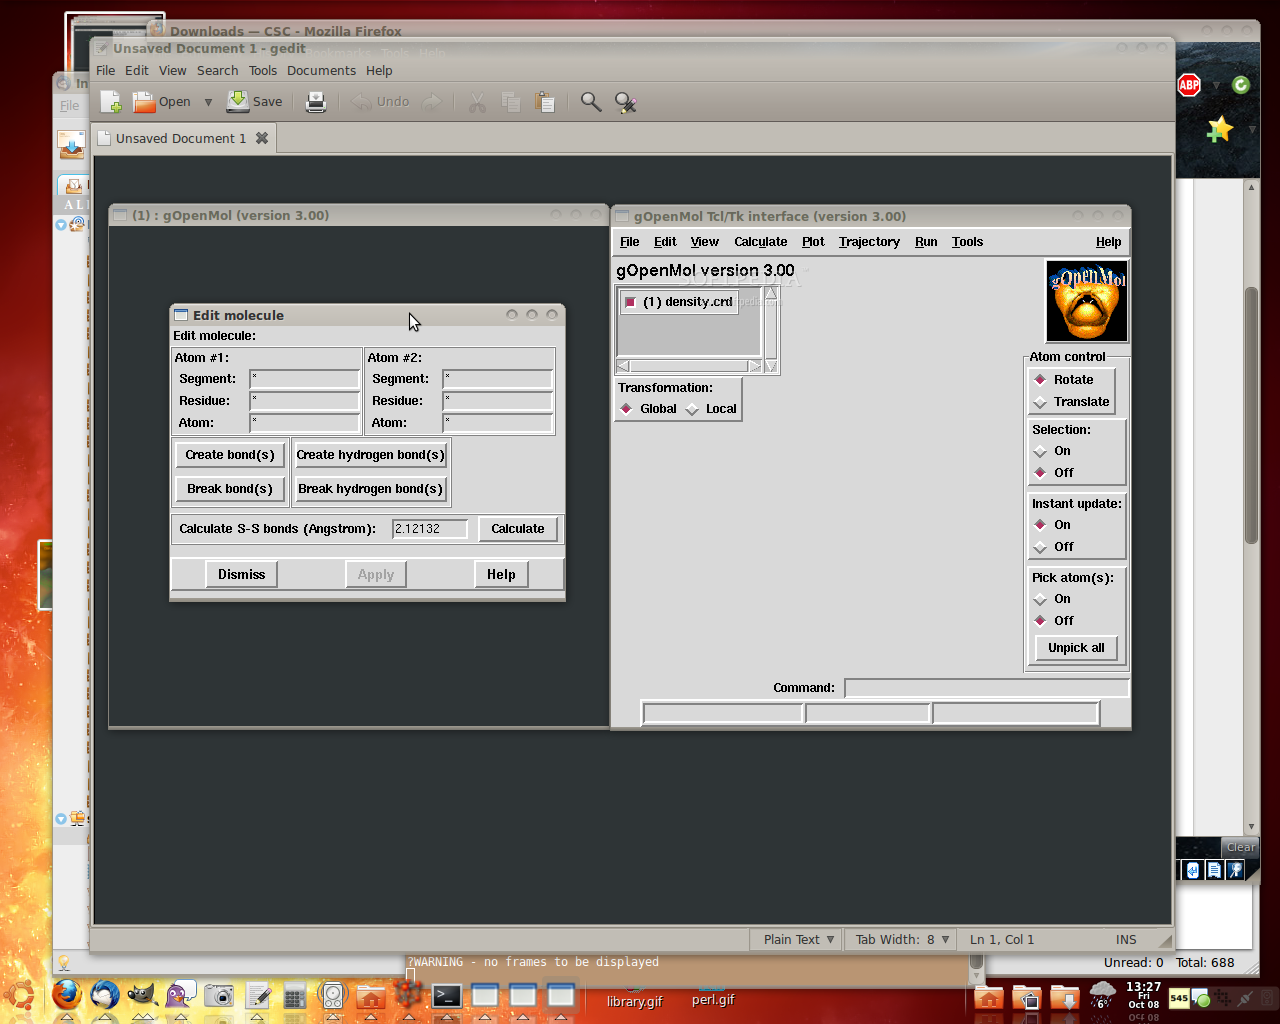Open GIMP from the dock
This screenshot has width=1280, height=1024.
tap(142, 995)
